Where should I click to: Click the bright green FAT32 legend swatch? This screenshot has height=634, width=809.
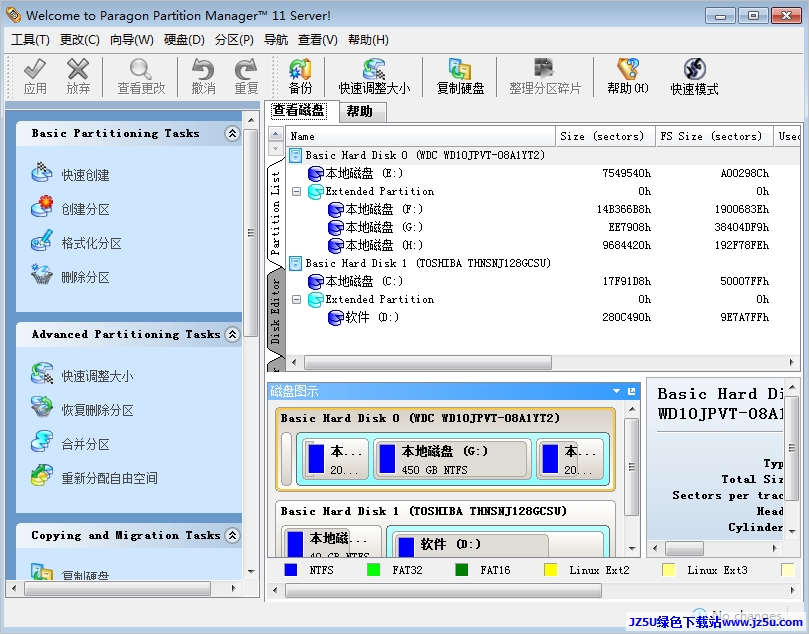(373, 570)
